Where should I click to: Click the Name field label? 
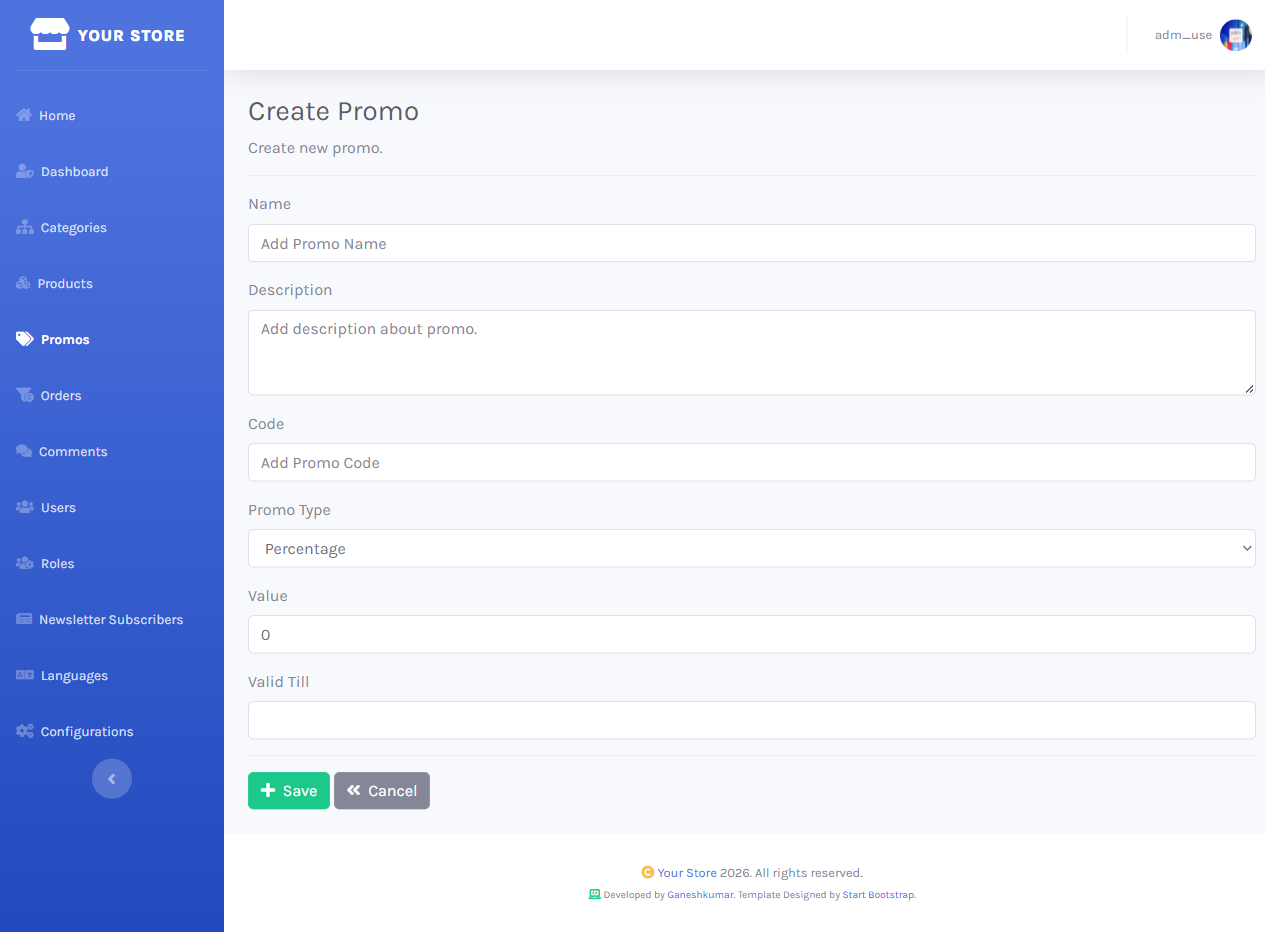pos(269,204)
